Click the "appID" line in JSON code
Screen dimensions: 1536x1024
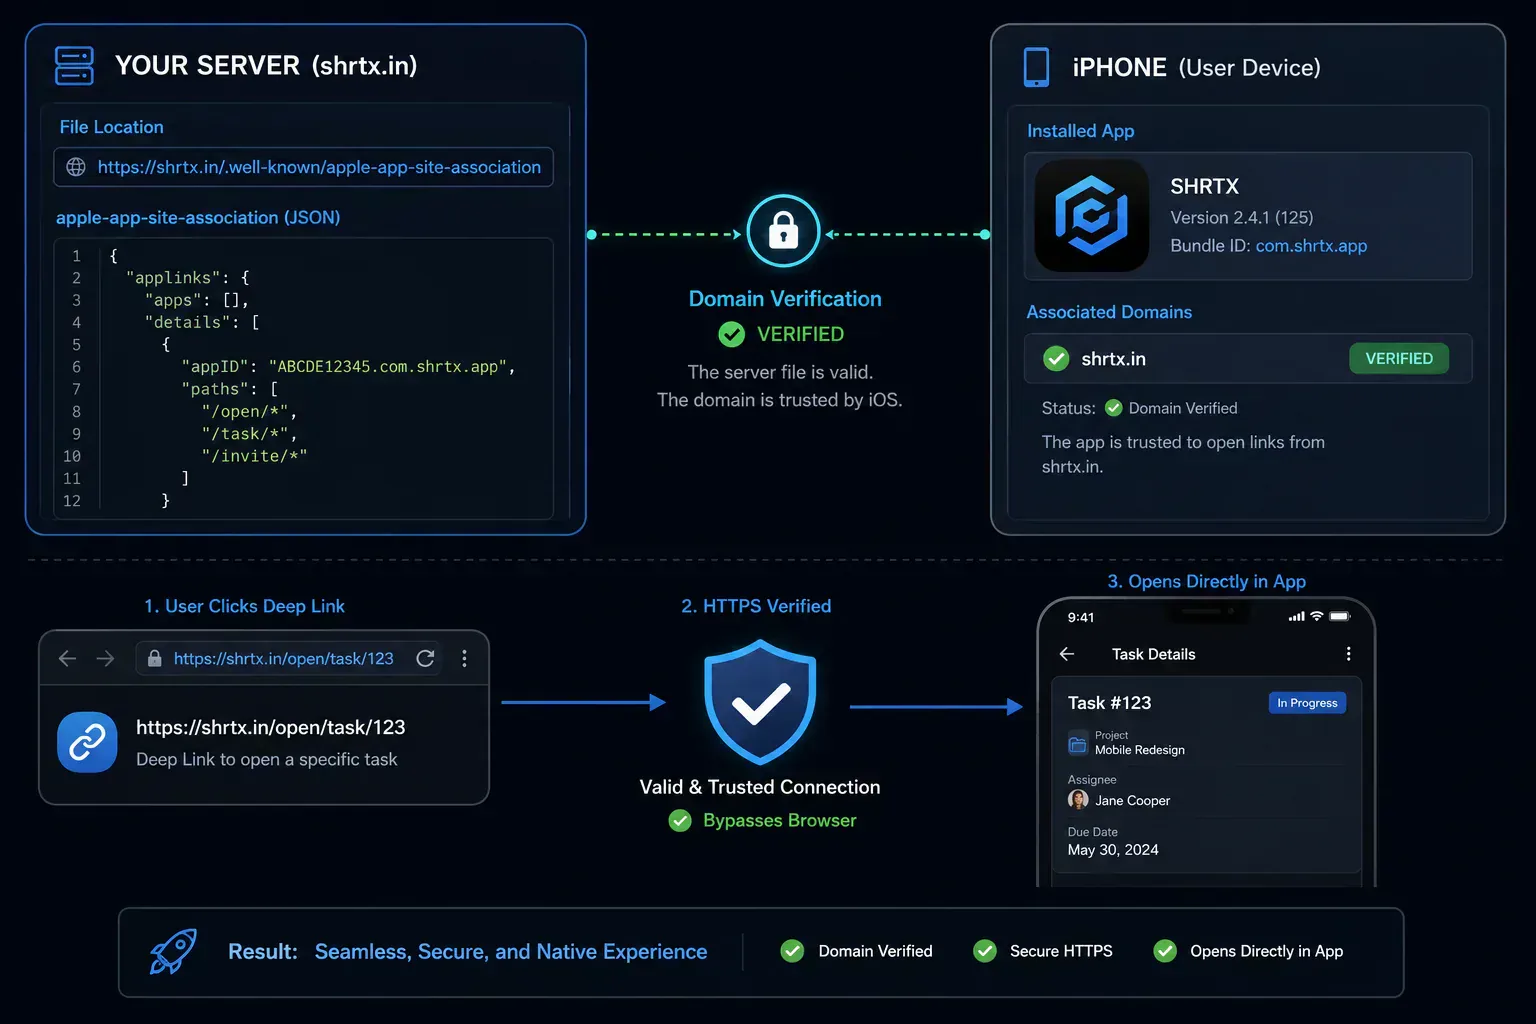348,367
